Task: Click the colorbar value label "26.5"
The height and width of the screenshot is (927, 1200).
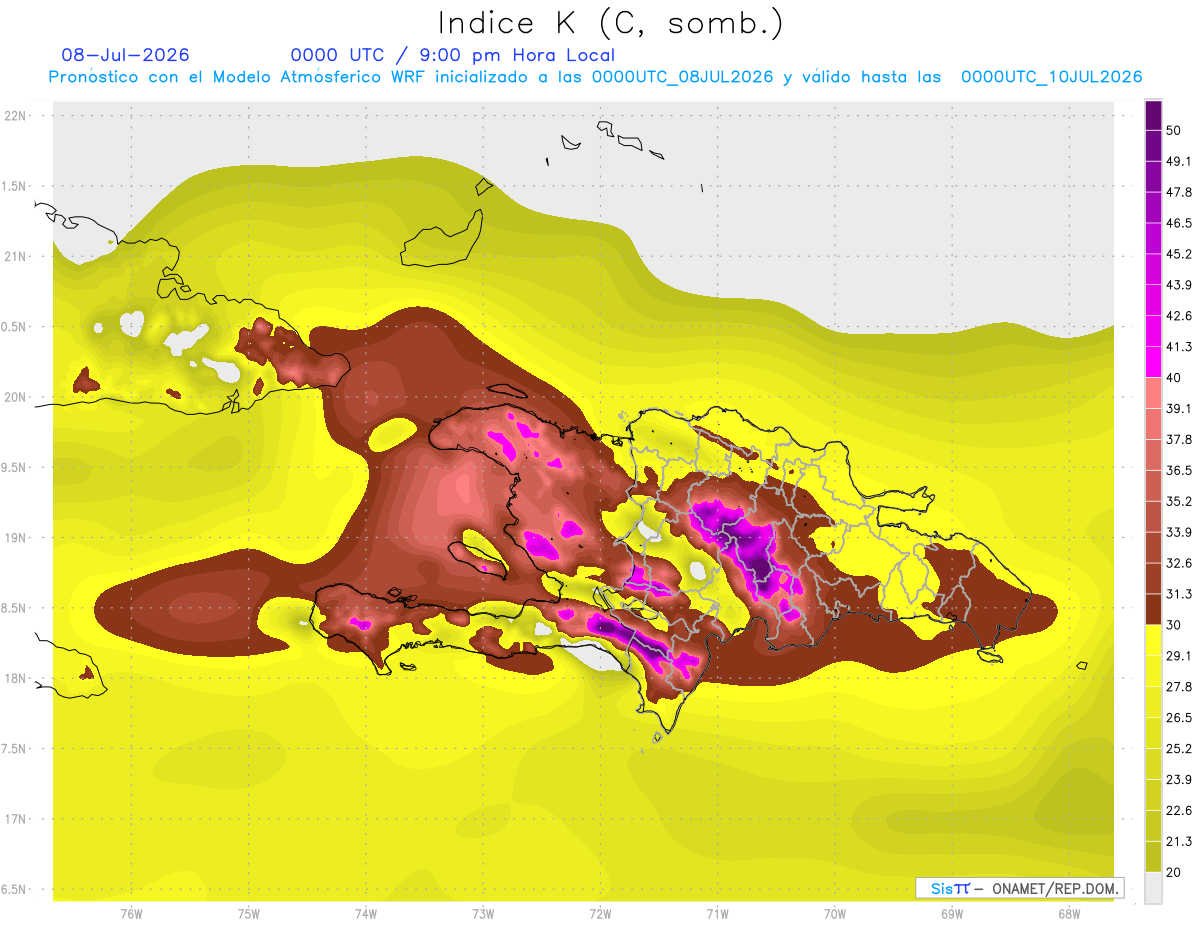Action: coord(1179,718)
